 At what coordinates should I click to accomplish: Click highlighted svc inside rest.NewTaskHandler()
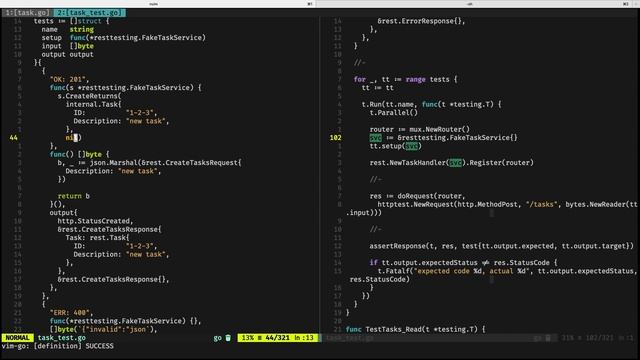pyautogui.click(x=455, y=162)
